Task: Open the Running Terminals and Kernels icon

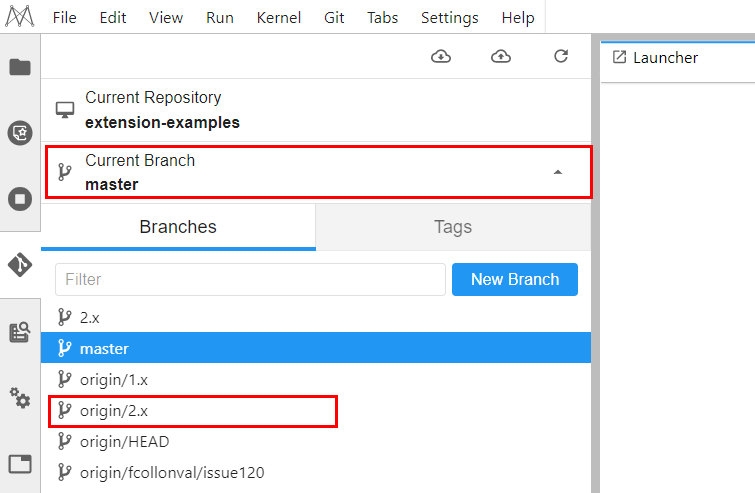Action: (x=20, y=199)
